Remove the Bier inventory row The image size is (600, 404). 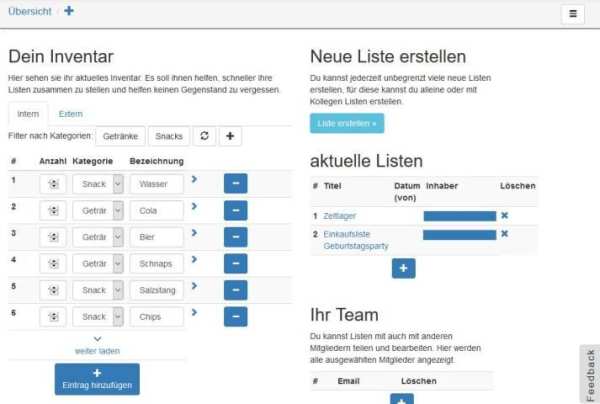pos(236,237)
